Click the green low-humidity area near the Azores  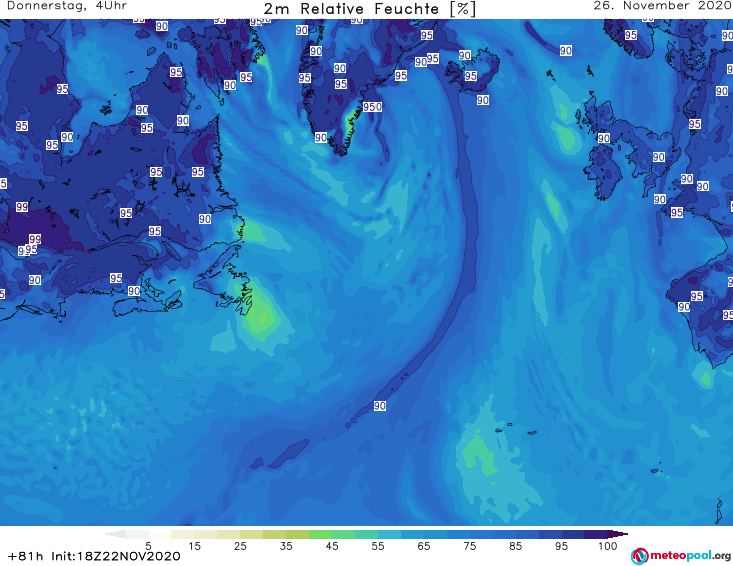(479, 453)
